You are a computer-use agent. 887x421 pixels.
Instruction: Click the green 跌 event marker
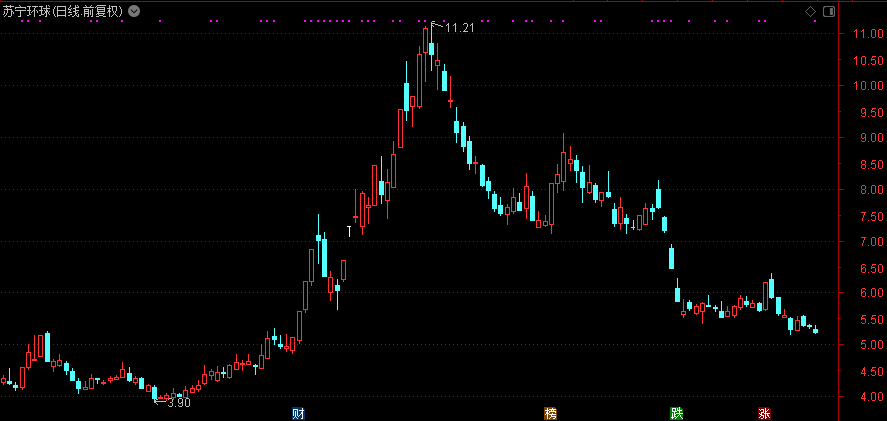point(677,413)
